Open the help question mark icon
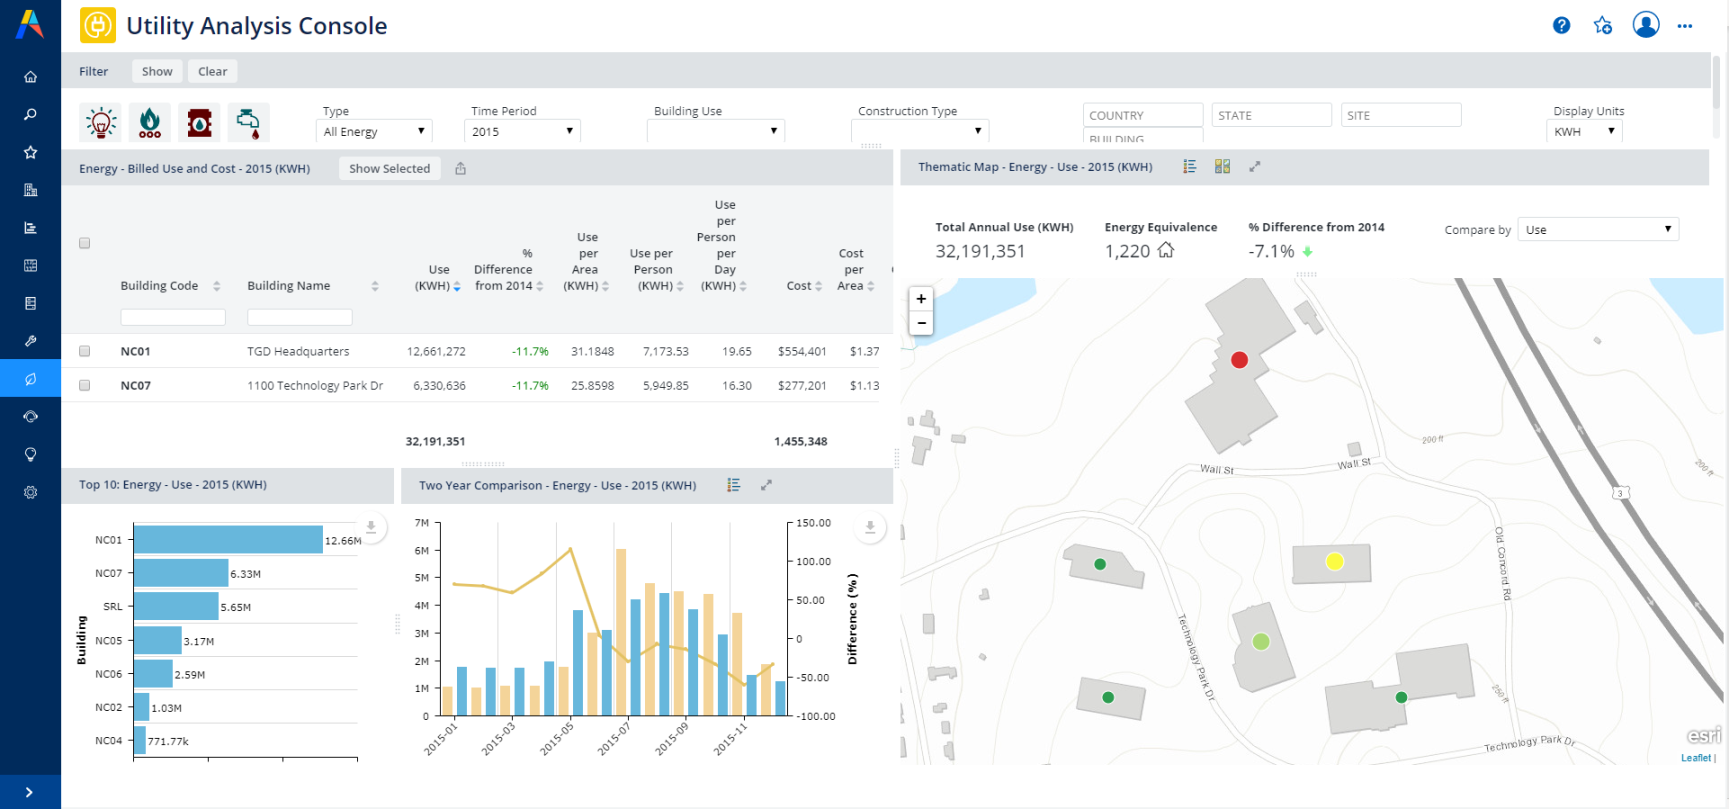The image size is (1730, 809). (x=1561, y=26)
